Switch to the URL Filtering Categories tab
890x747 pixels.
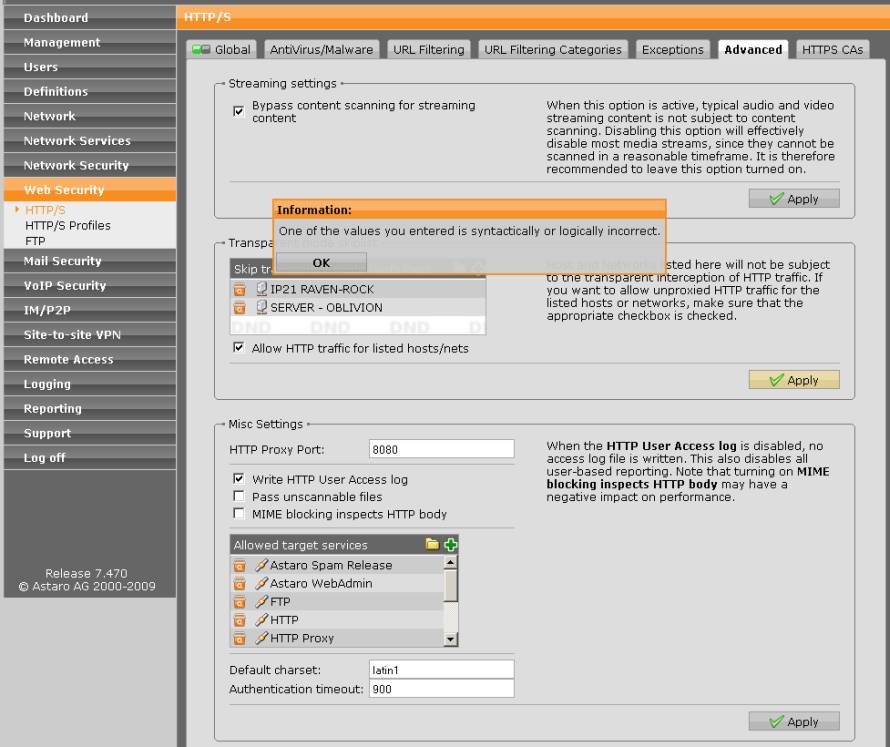tap(553, 50)
